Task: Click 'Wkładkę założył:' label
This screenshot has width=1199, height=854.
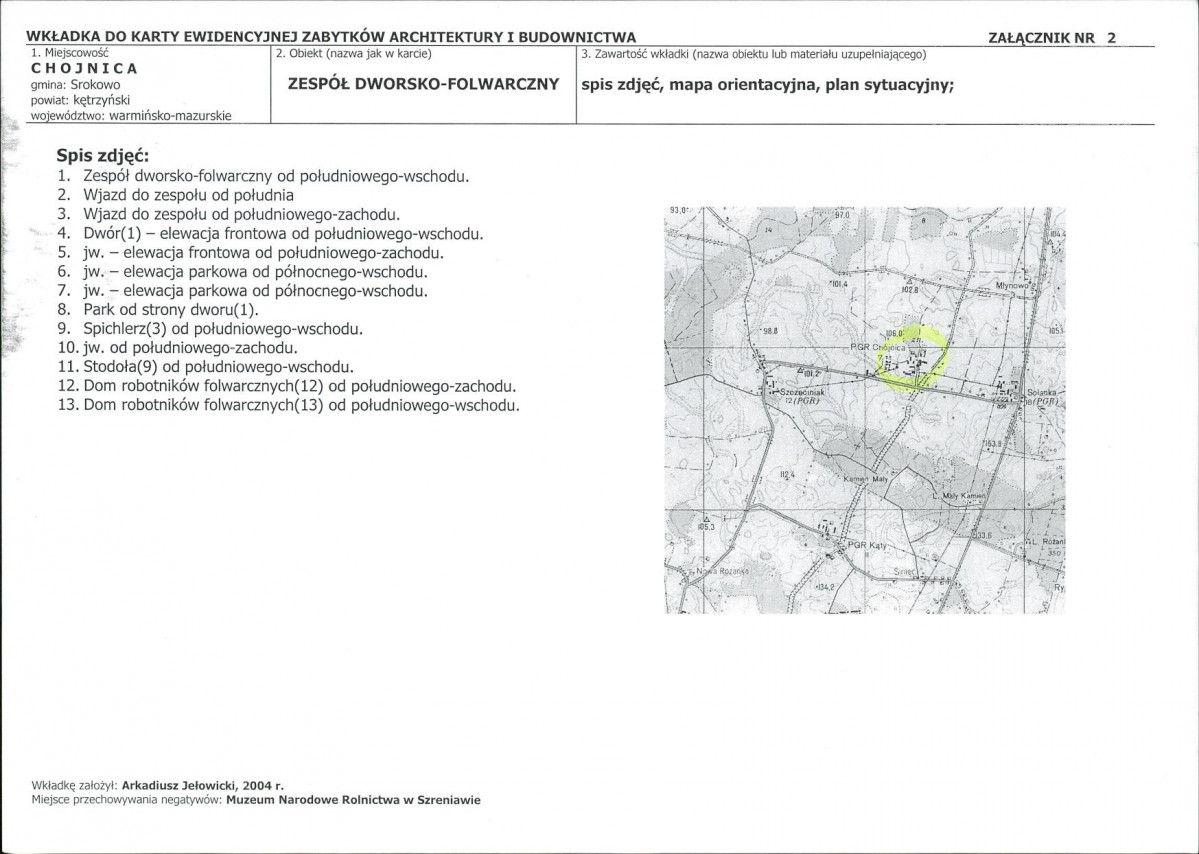Action: [x=75, y=785]
